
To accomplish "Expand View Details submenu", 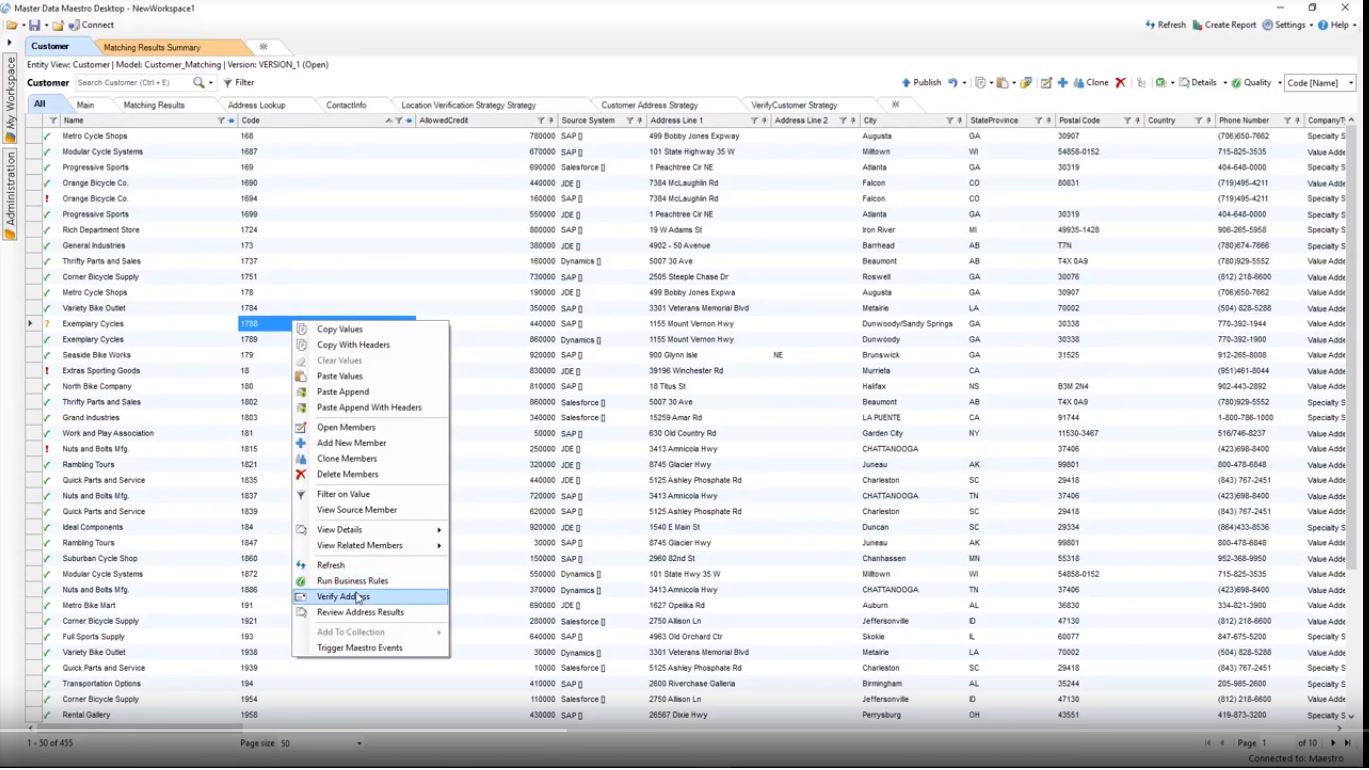I will [x=370, y=530].
